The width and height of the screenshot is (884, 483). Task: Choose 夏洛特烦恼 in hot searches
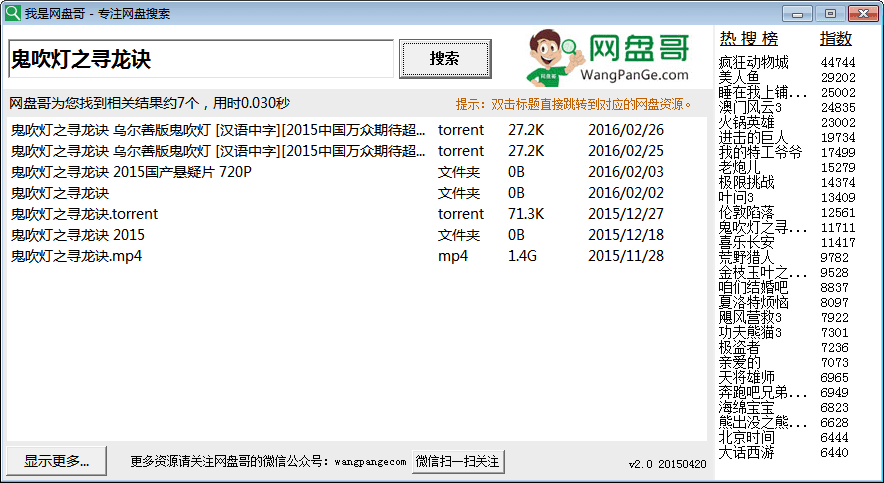pyautogui.click(x=754, y=302)
